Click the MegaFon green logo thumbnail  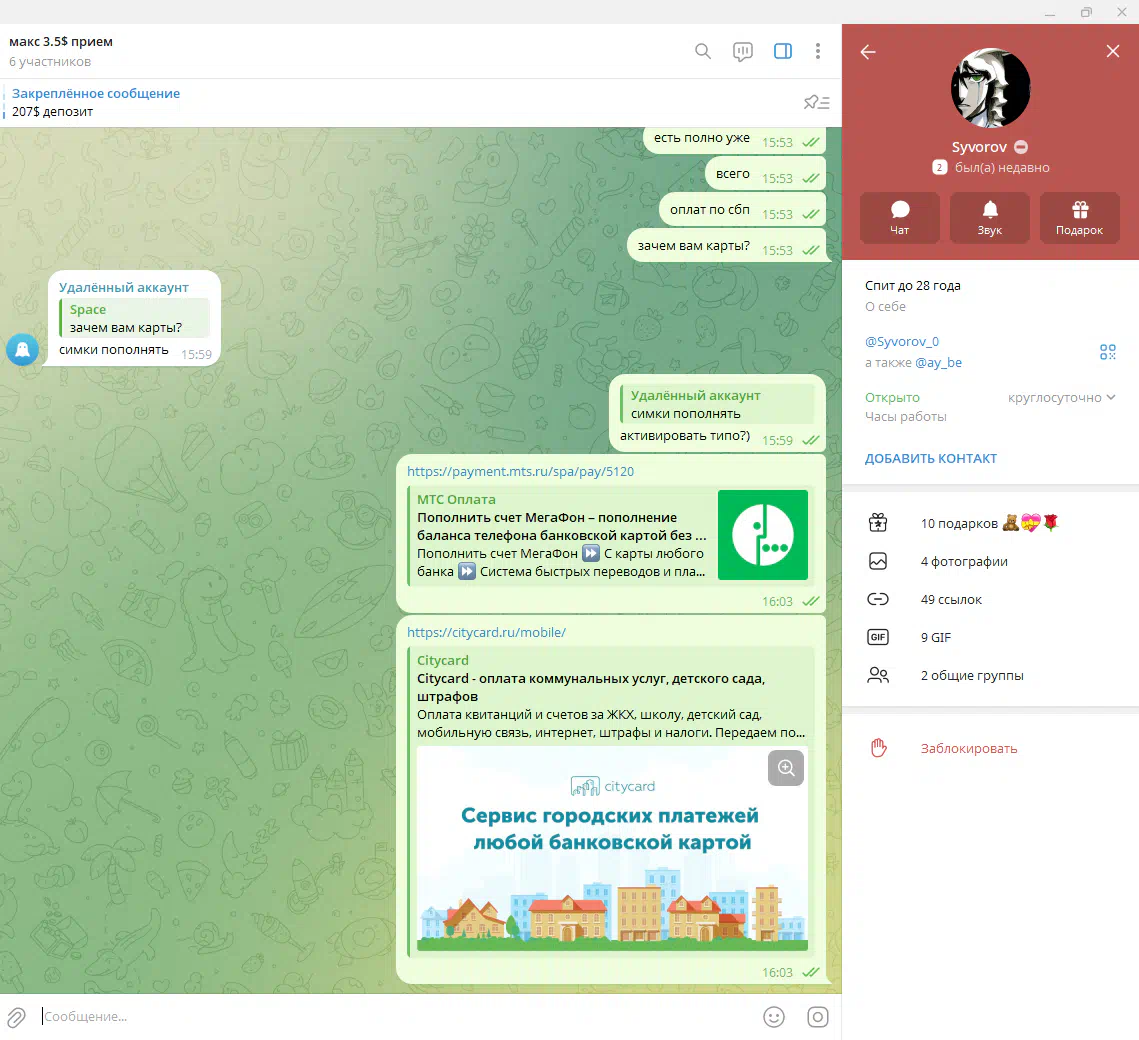pos(763,535)
